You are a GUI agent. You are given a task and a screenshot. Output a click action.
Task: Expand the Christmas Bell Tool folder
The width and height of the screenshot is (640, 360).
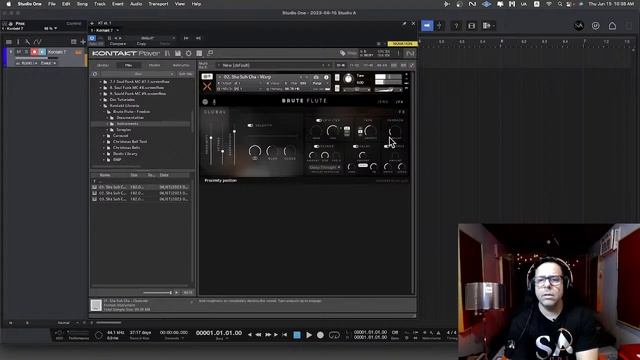coord(104,141)
